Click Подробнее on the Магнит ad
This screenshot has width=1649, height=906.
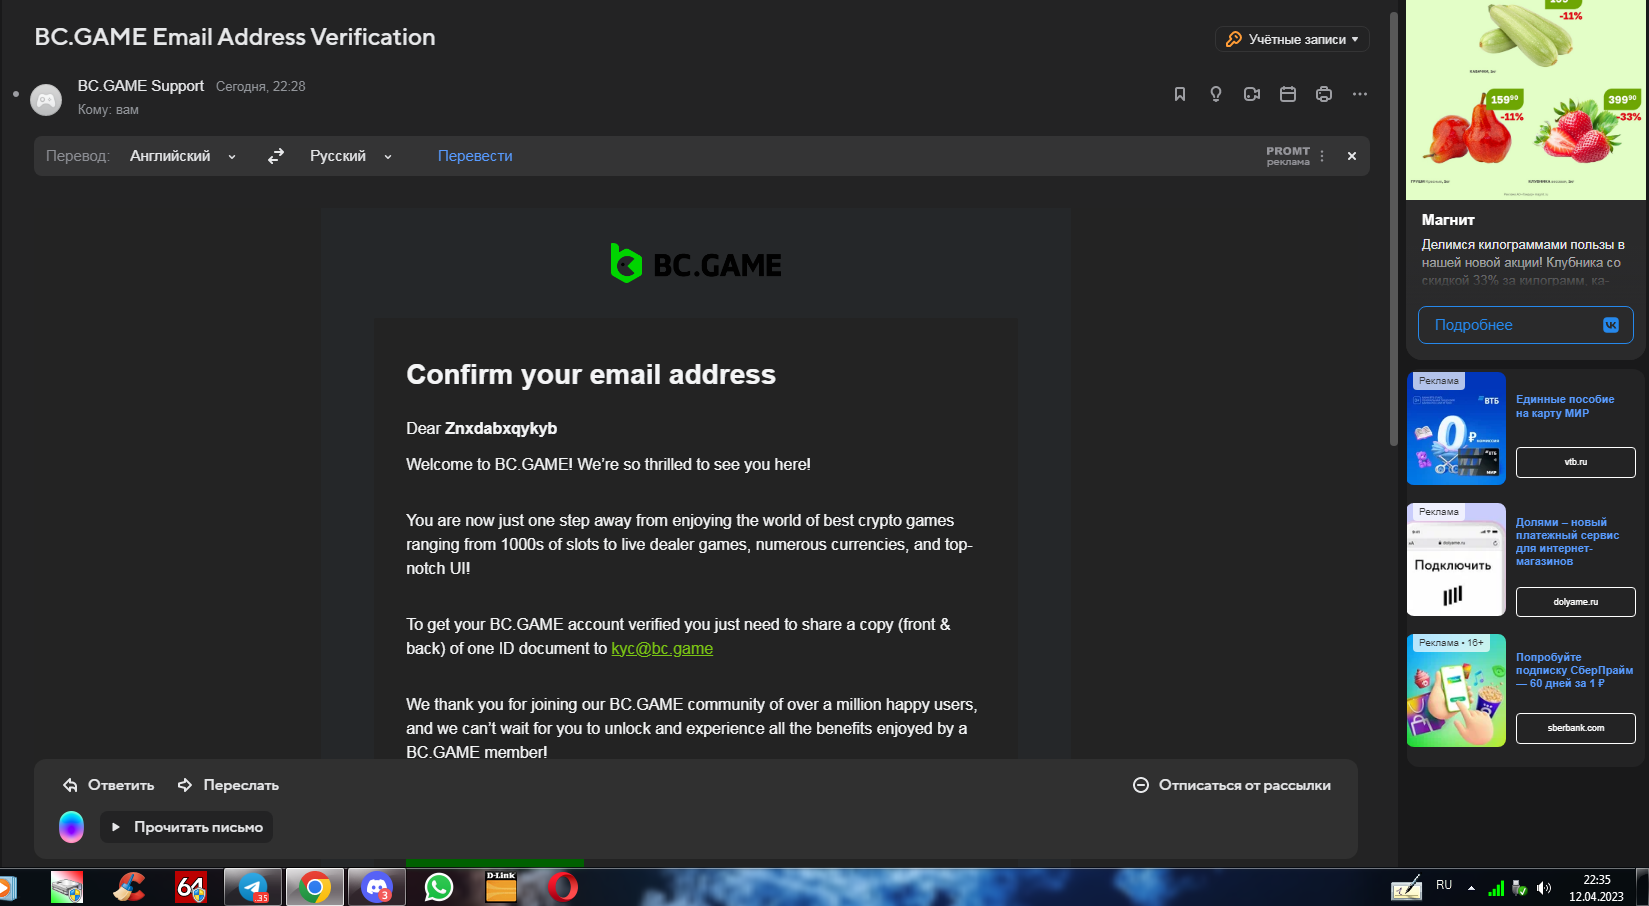coord(1525,325)
